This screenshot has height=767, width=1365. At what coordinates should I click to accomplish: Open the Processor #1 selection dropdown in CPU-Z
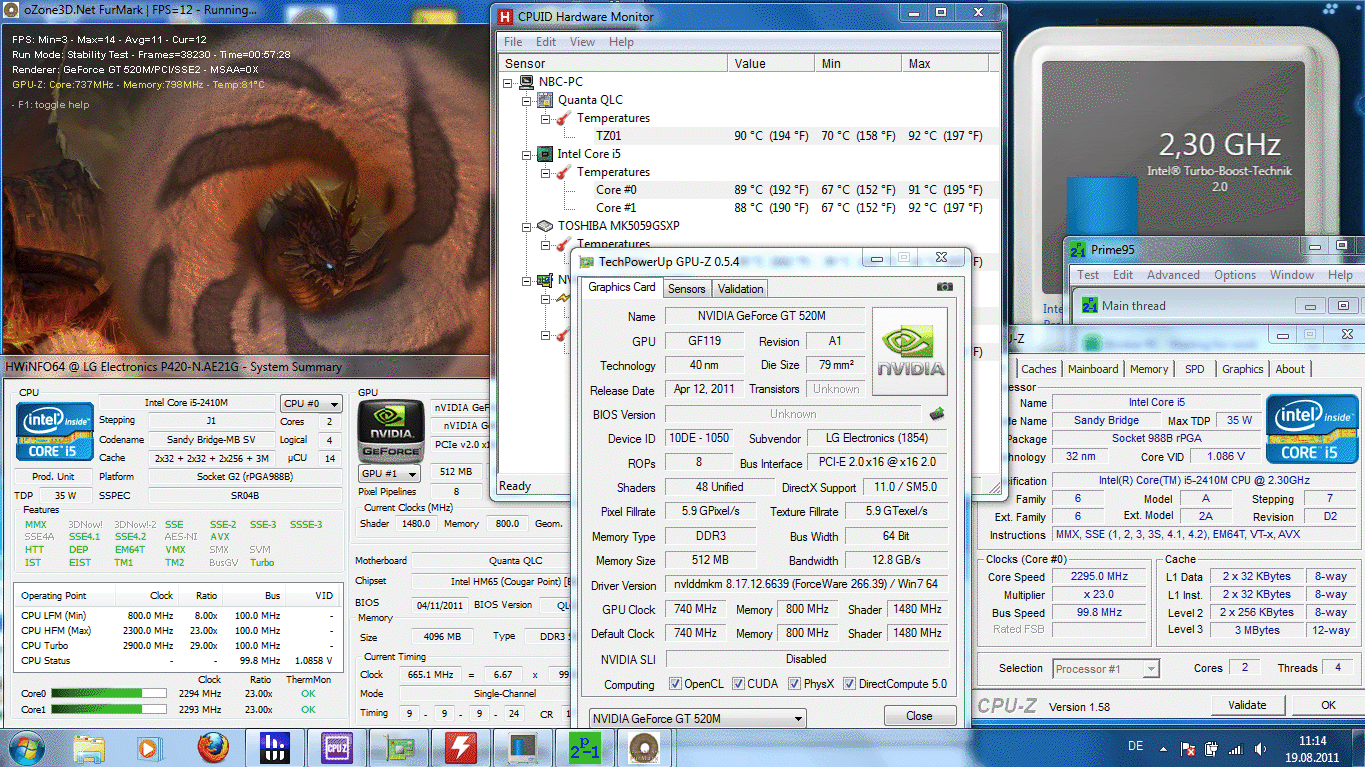tap(1105, 668)
